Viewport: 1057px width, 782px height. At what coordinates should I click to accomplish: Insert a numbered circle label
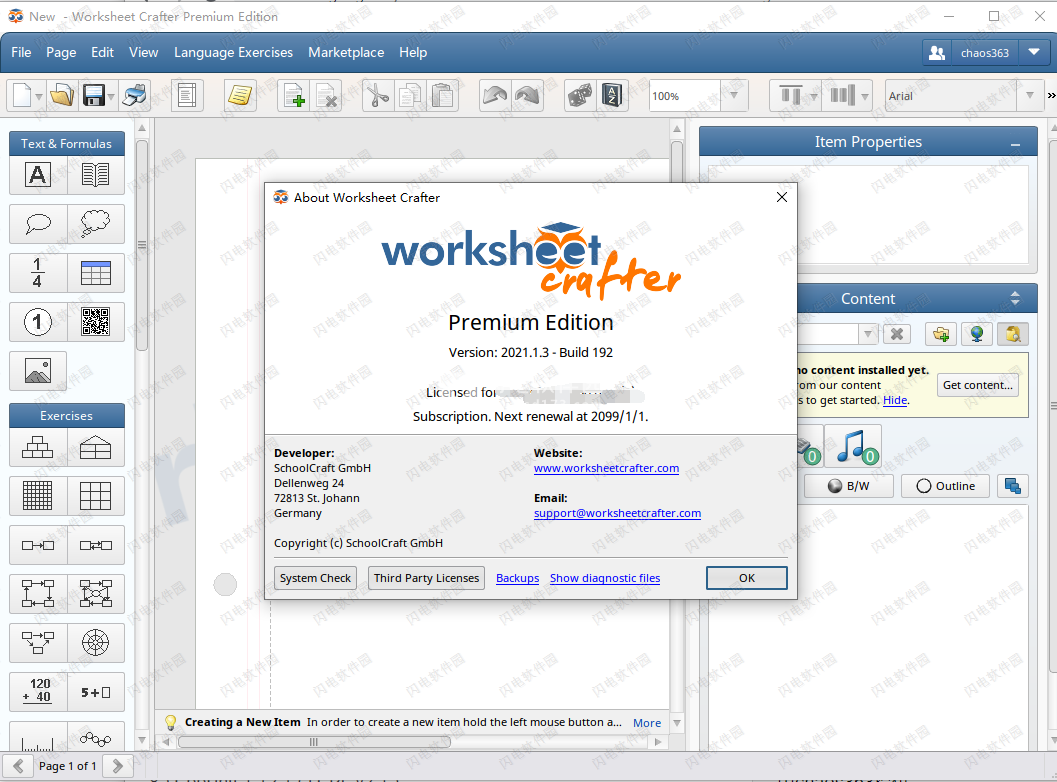pos(38,322)
